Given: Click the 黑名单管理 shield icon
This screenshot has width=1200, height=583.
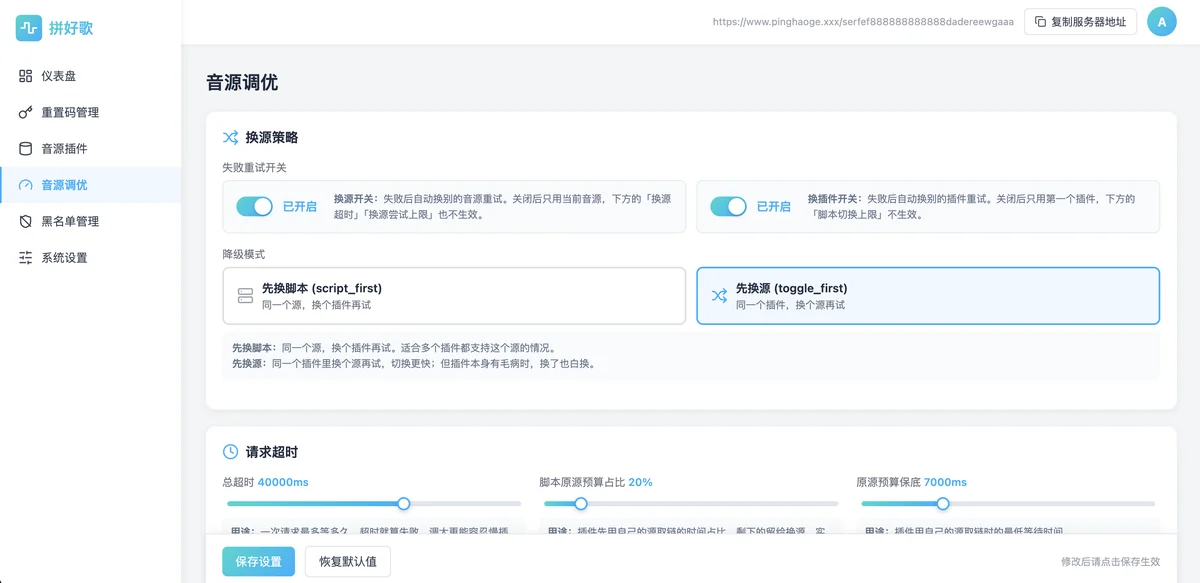Looking at the screenshot, I should point(26,221).
